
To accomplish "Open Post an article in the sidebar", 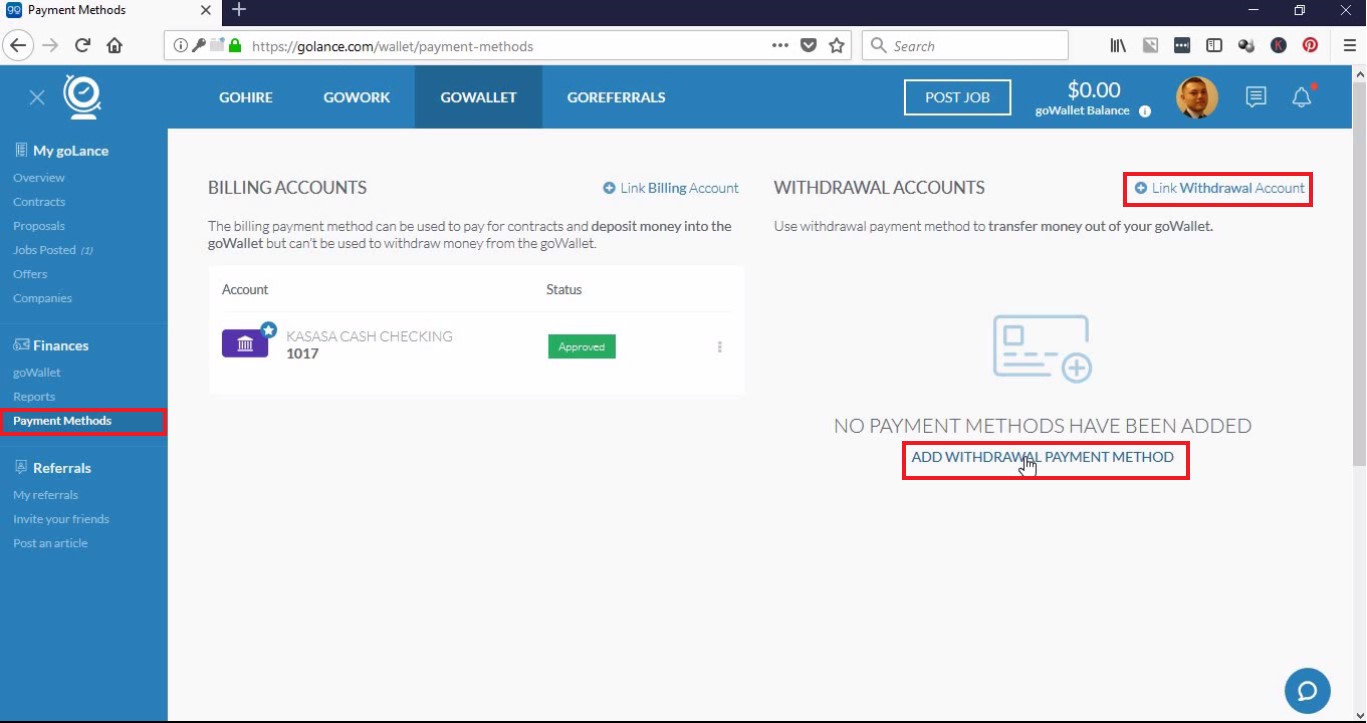I will [50, 543].
